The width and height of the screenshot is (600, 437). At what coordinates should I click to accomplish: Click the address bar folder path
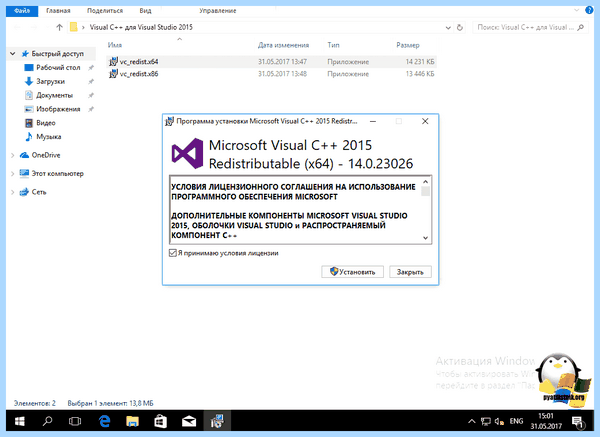click(x=141, y=27)
